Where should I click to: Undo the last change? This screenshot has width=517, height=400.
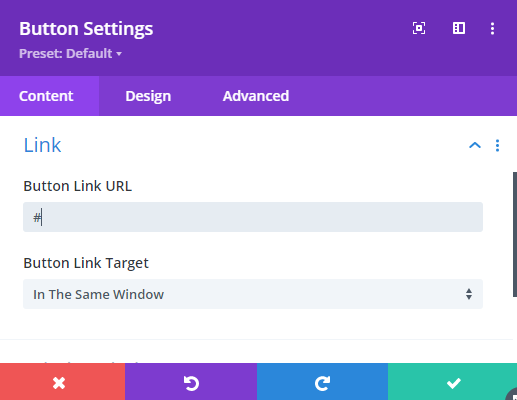[x=191, y=382]
